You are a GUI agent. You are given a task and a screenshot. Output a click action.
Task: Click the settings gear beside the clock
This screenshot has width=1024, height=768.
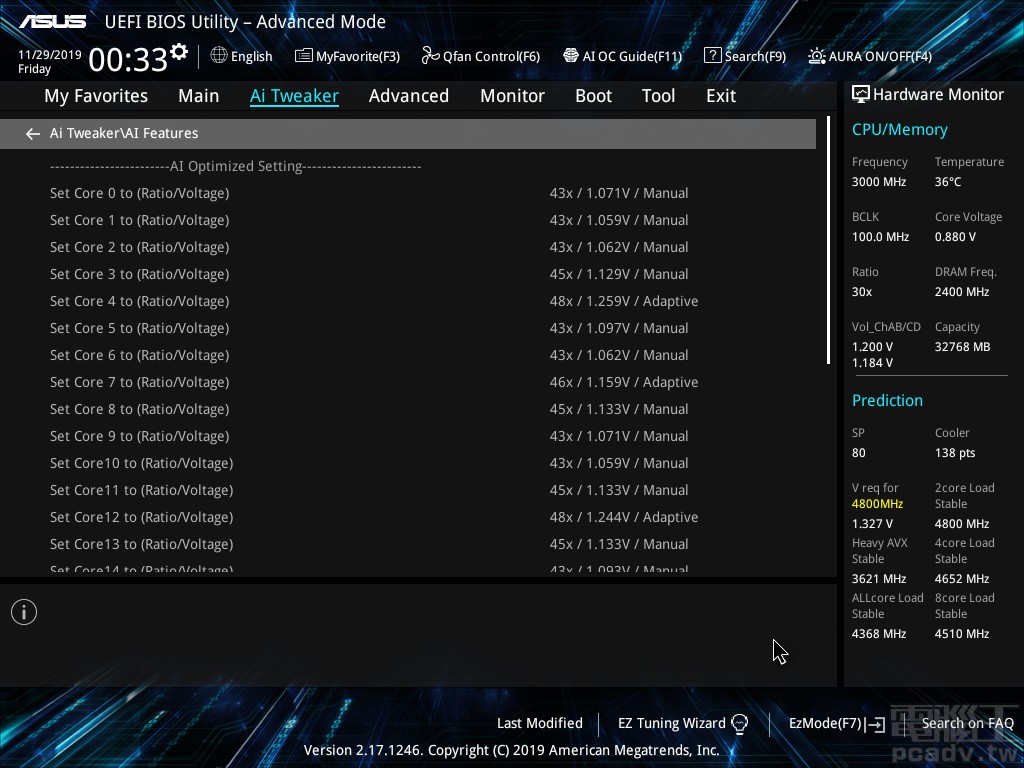click(179, 52)
